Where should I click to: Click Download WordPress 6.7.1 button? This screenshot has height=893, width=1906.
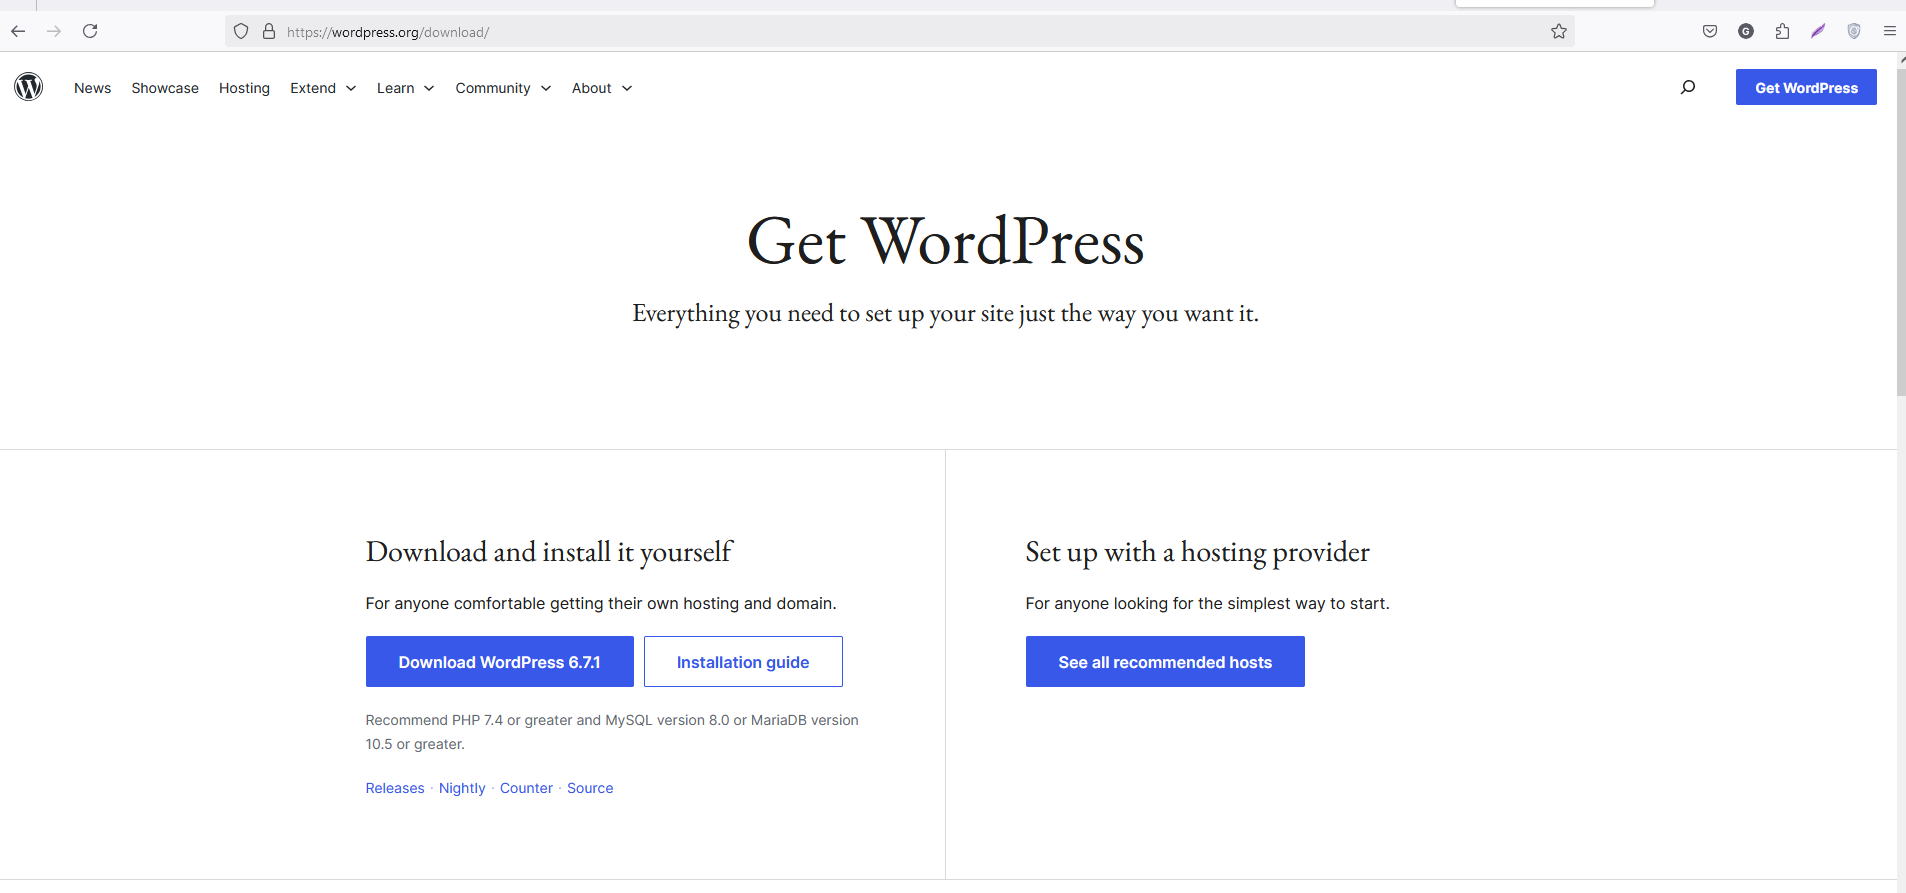[x=499, y=662]
